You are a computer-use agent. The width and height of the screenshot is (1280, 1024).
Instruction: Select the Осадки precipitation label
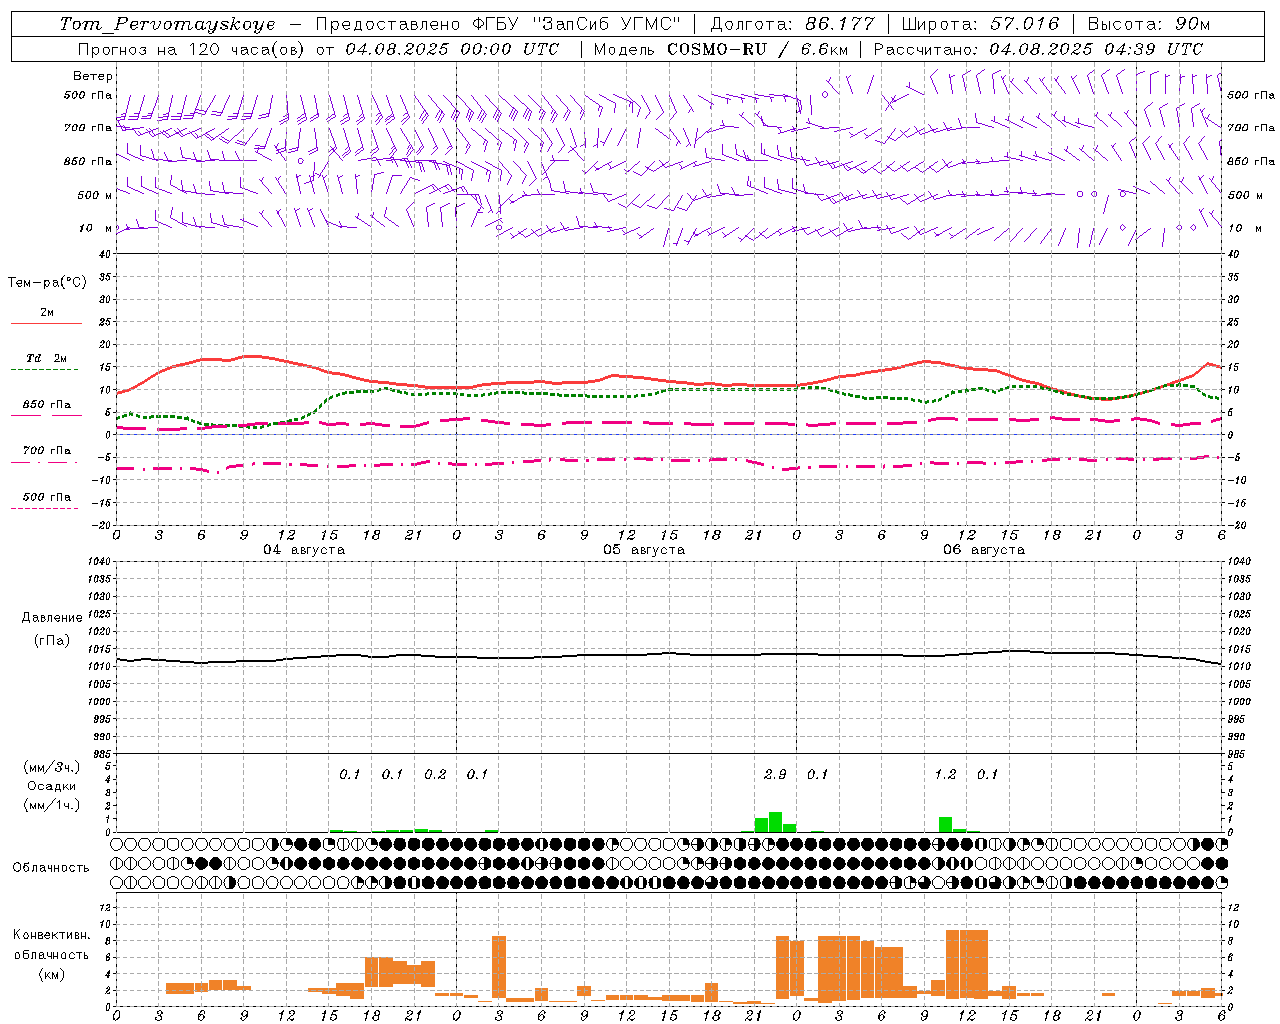(52, 786)
